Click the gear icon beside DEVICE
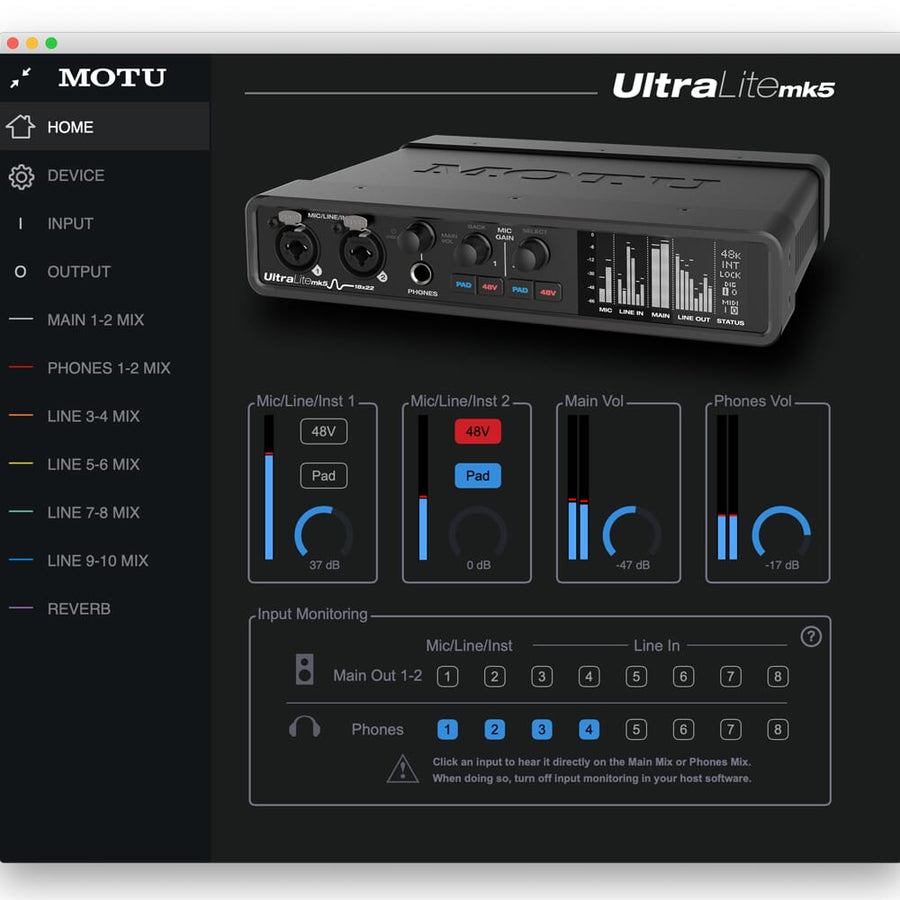The height and width of the screenshot is (900, 900). (21, 177)
